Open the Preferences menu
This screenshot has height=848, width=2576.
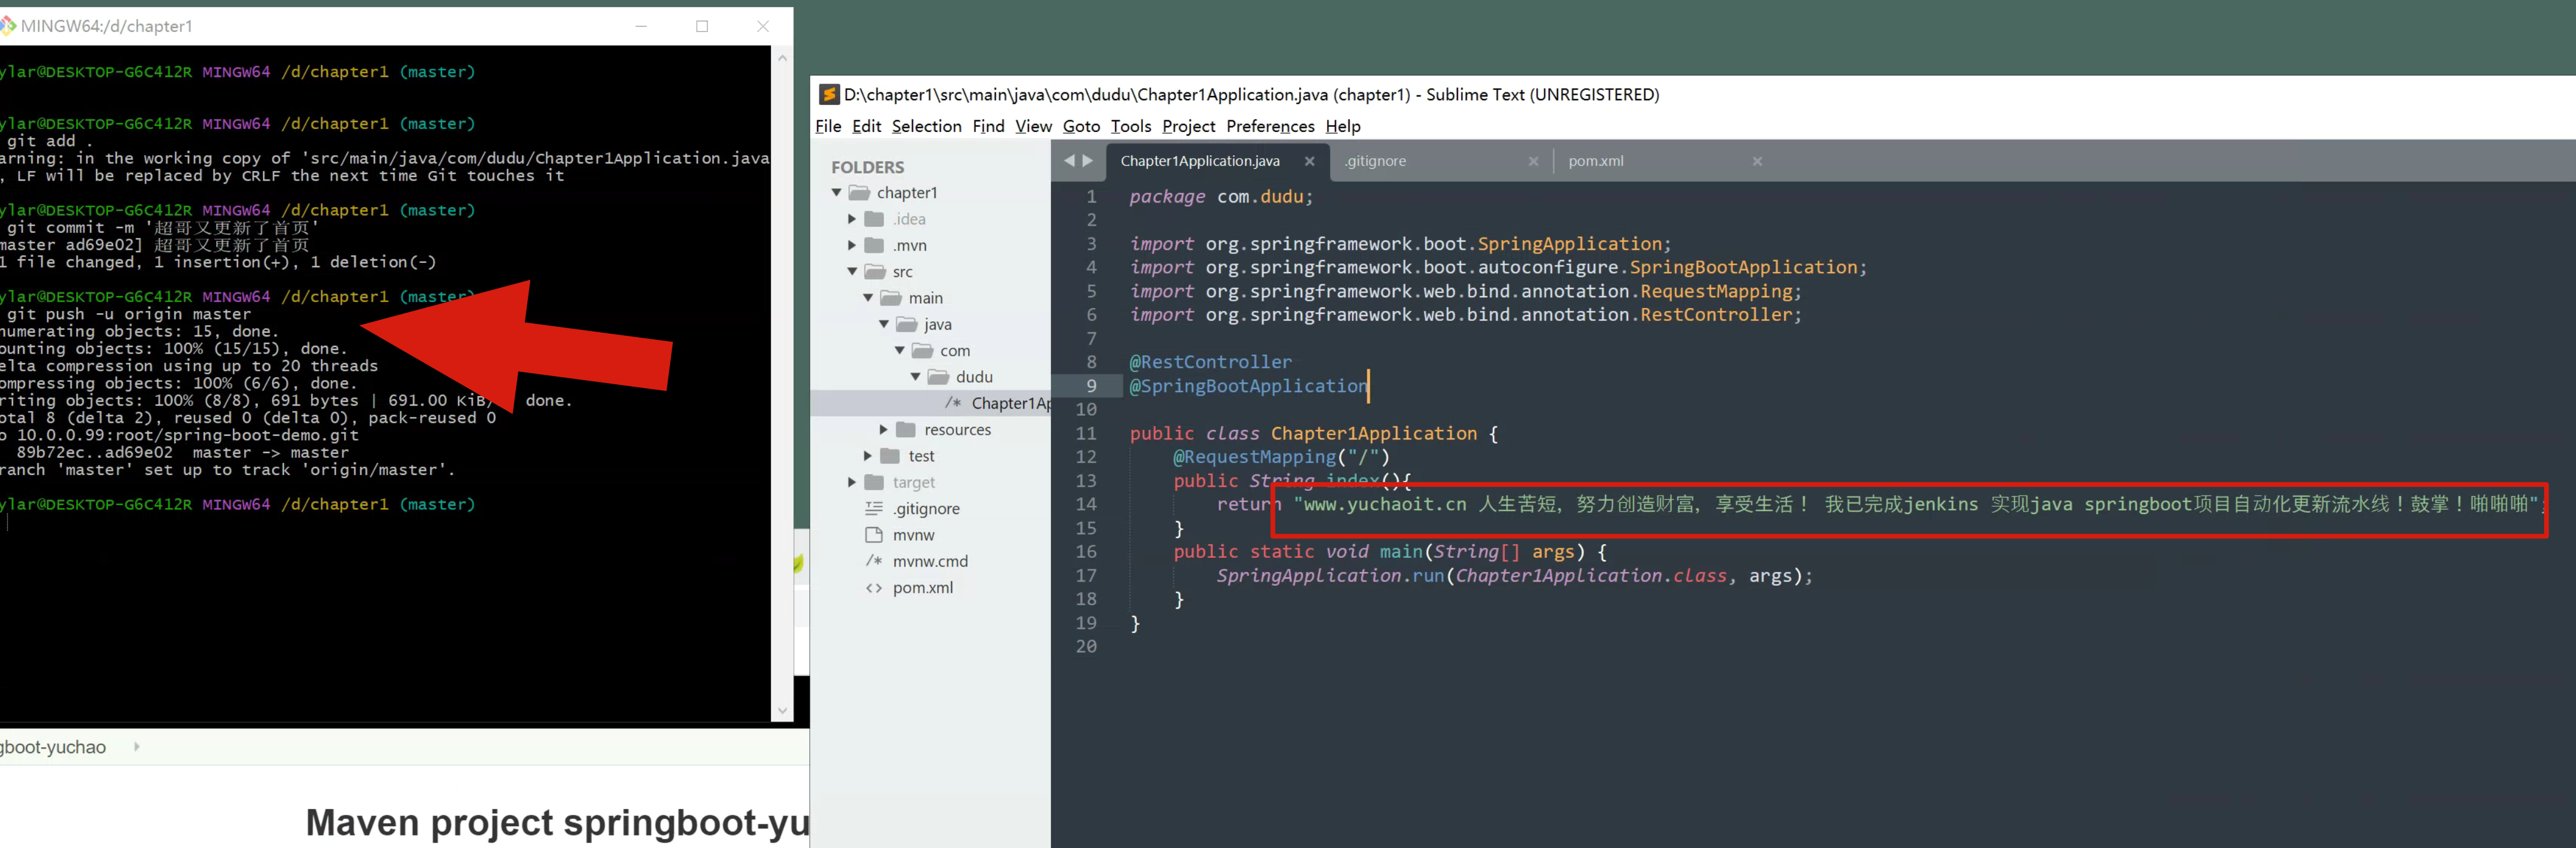(x=1269, y=126)
